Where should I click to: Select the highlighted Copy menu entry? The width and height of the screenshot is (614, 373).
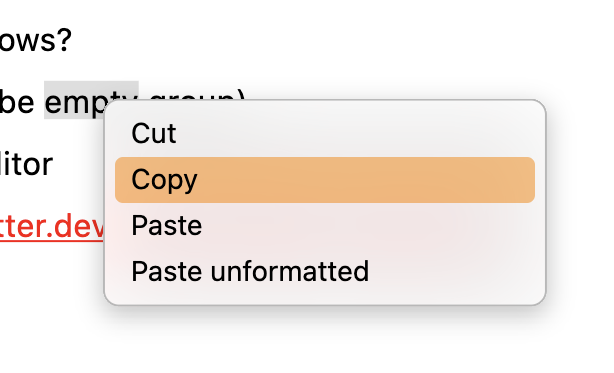click(x=325, y=180)
